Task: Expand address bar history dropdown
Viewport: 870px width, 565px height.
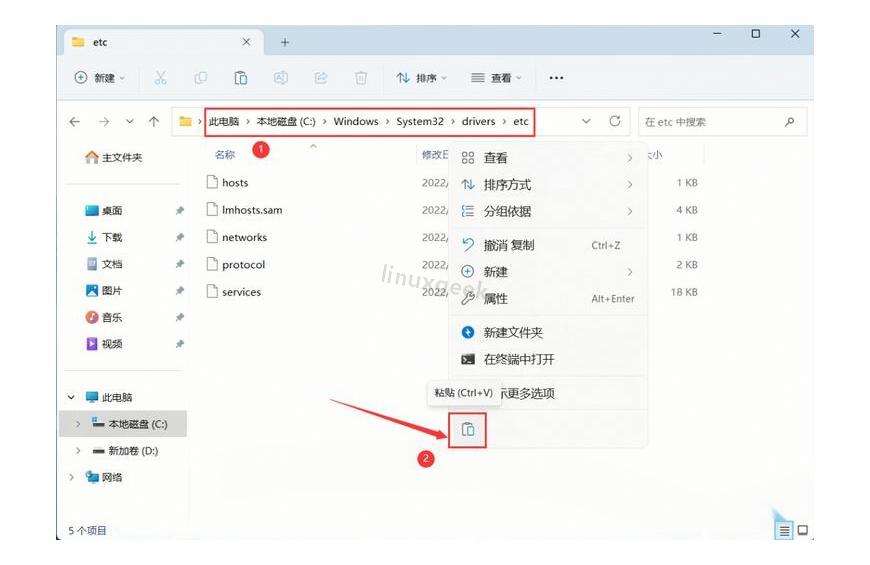Action: (586, 121)
